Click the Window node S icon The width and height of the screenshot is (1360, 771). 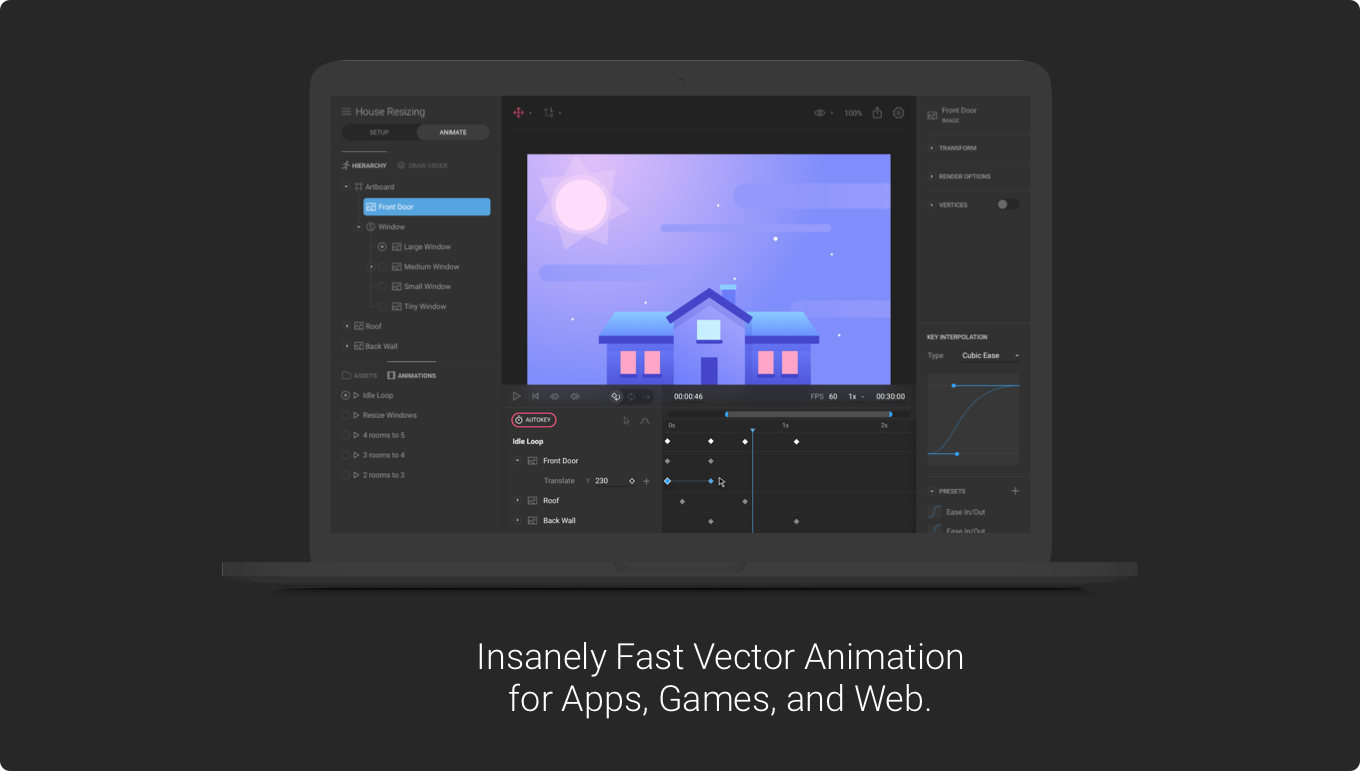click(371, 227)
